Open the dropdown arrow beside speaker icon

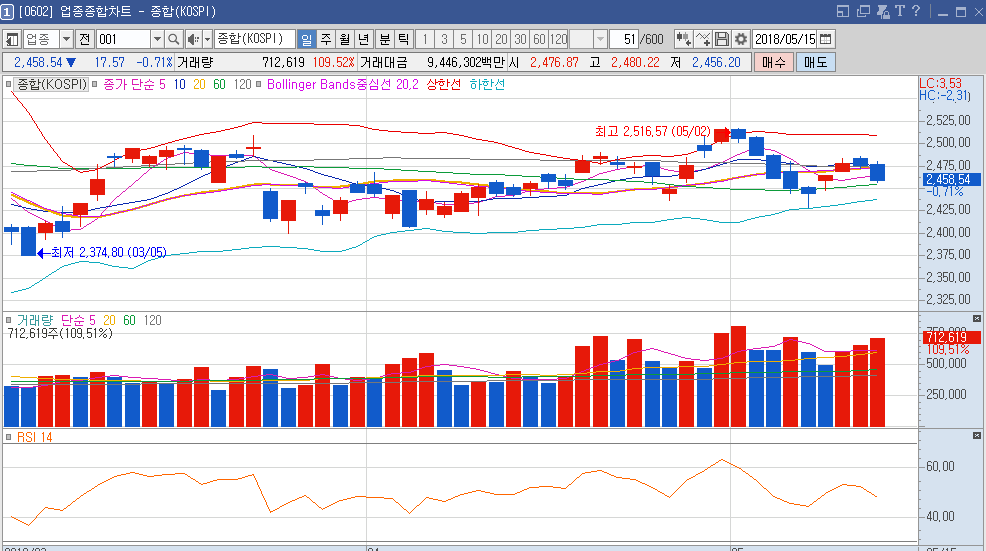[207, 39]
